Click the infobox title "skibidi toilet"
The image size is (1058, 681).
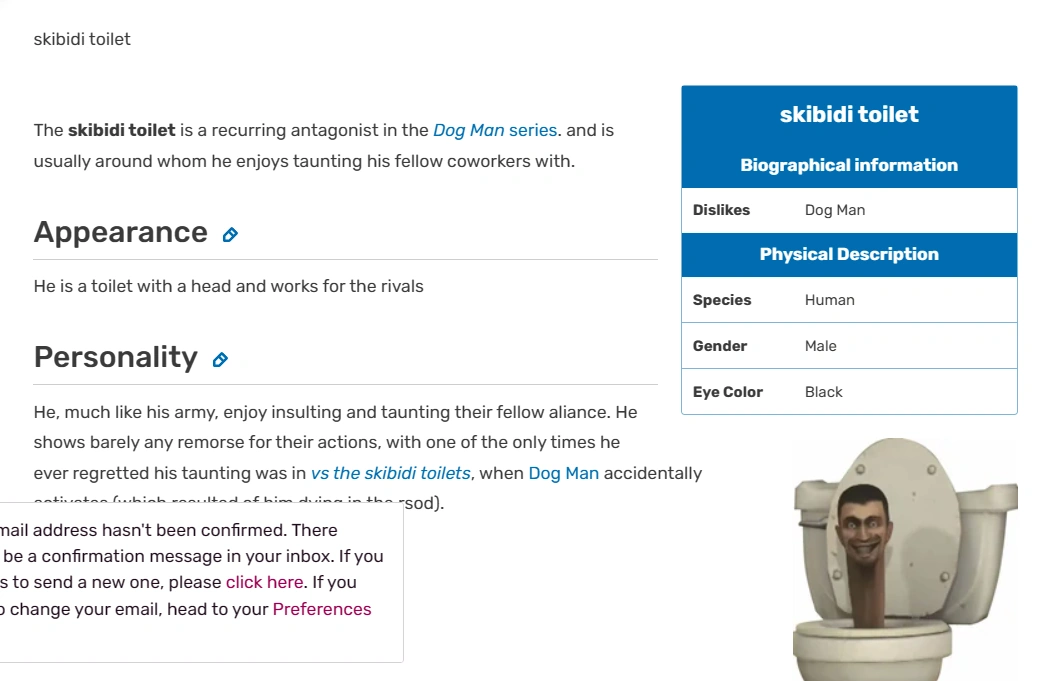pyautogui.click(x=849, y=114)
